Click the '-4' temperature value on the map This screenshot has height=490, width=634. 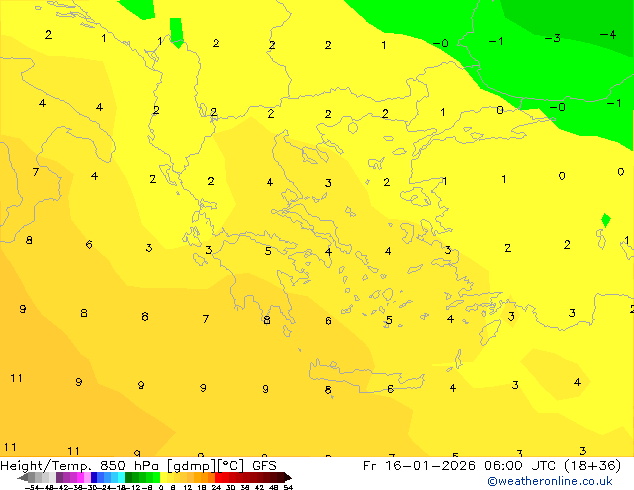click(608, 35)
